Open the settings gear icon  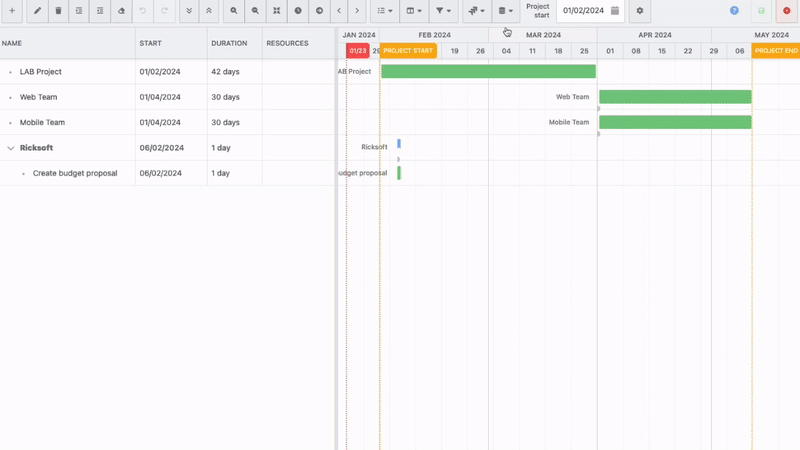coord(640,11)
